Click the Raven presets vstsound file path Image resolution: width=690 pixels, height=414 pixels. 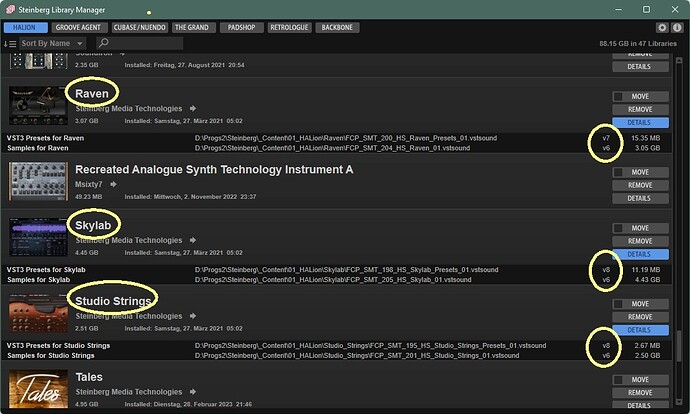pyautogui.click(x=346, y=138)
